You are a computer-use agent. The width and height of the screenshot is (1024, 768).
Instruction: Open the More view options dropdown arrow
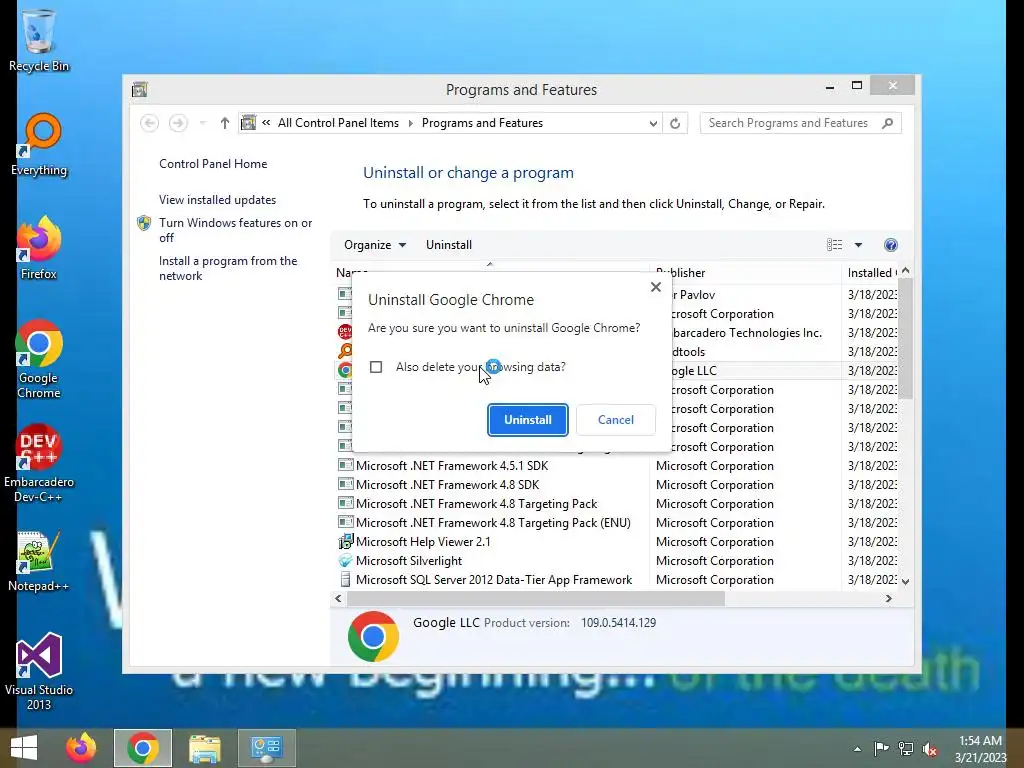coord(858,245)
